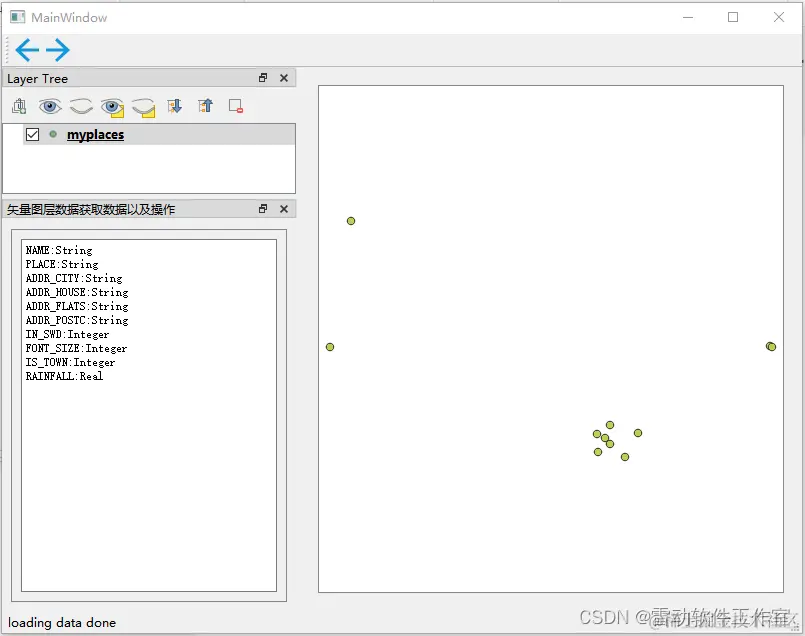The width and height of the screenshot is (805, 636).
Task: Uncheck the myplaces layer checkbox
Action: click(32, 134)
